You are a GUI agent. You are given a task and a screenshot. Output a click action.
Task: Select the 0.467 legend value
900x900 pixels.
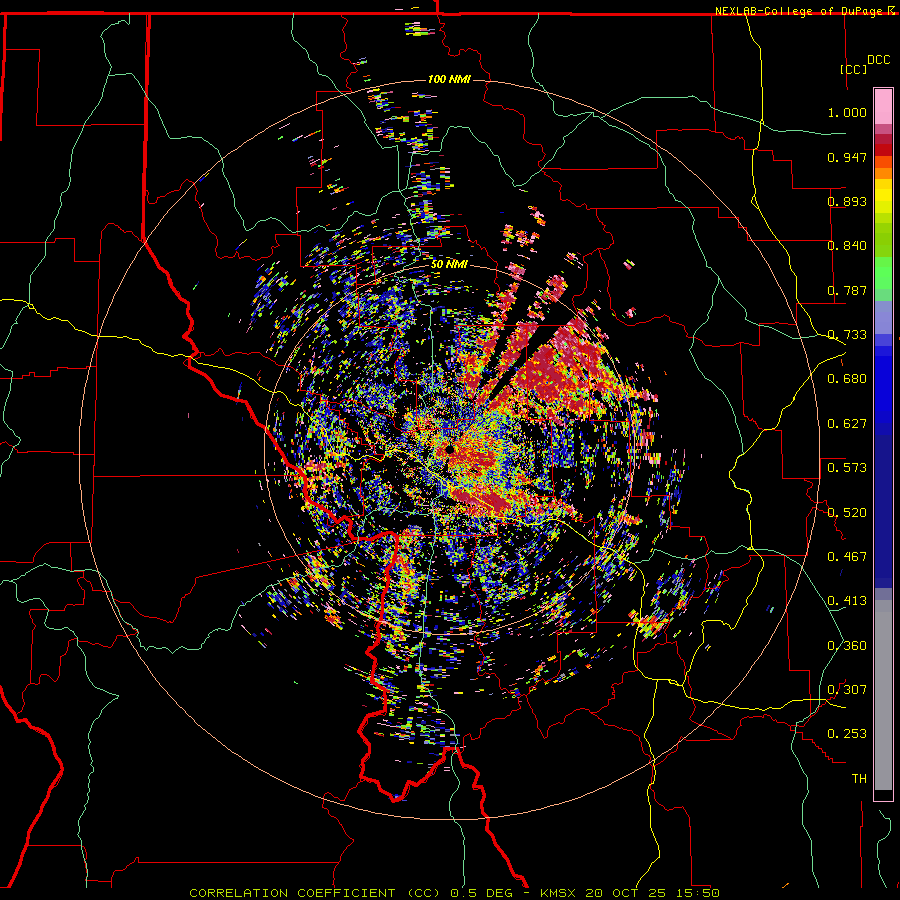847,557
